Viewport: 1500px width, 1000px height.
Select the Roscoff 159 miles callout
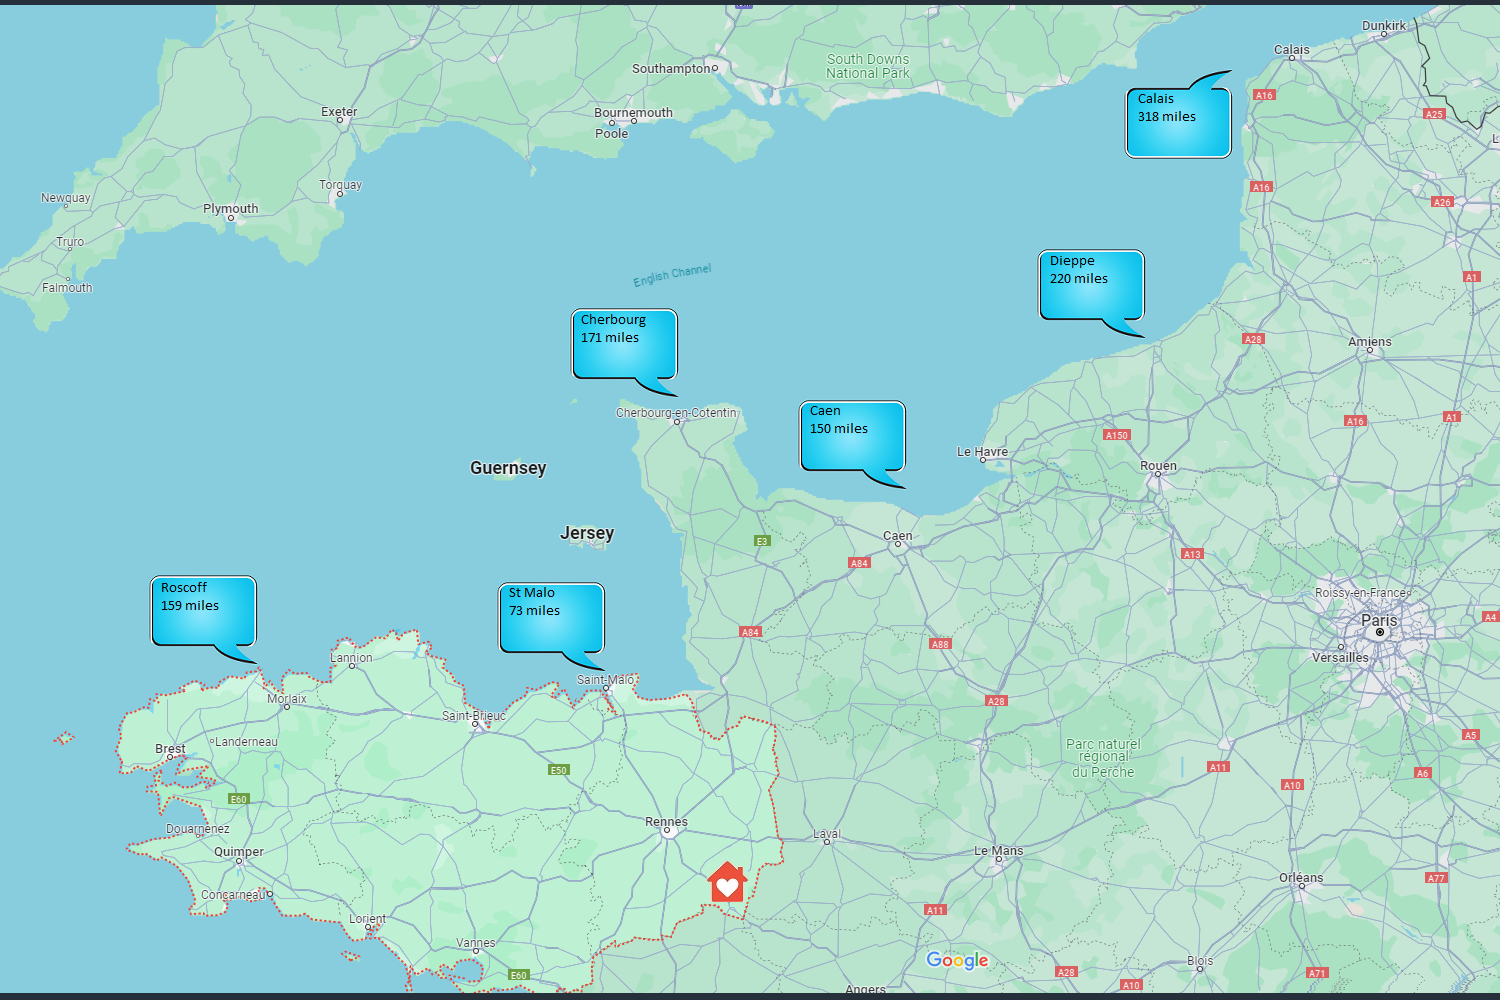click(203, 610)
